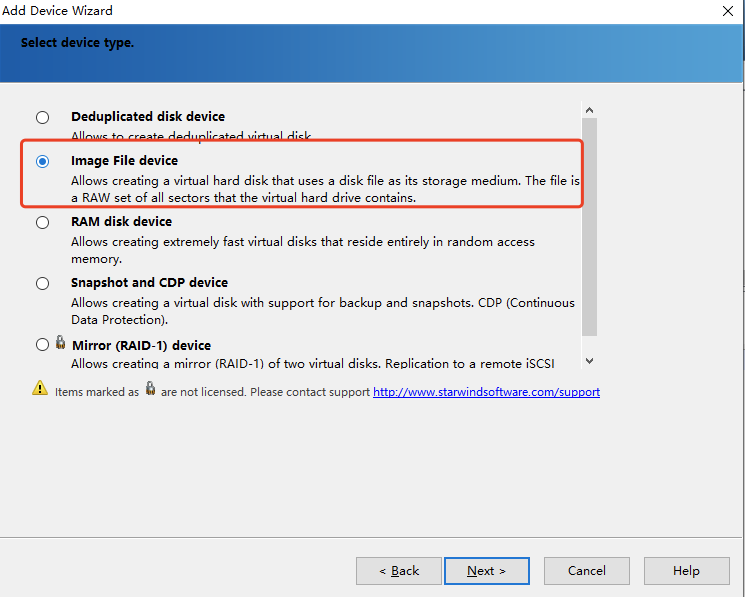
Task: Go to the previous step with Back
Action: tap(399, 571)
